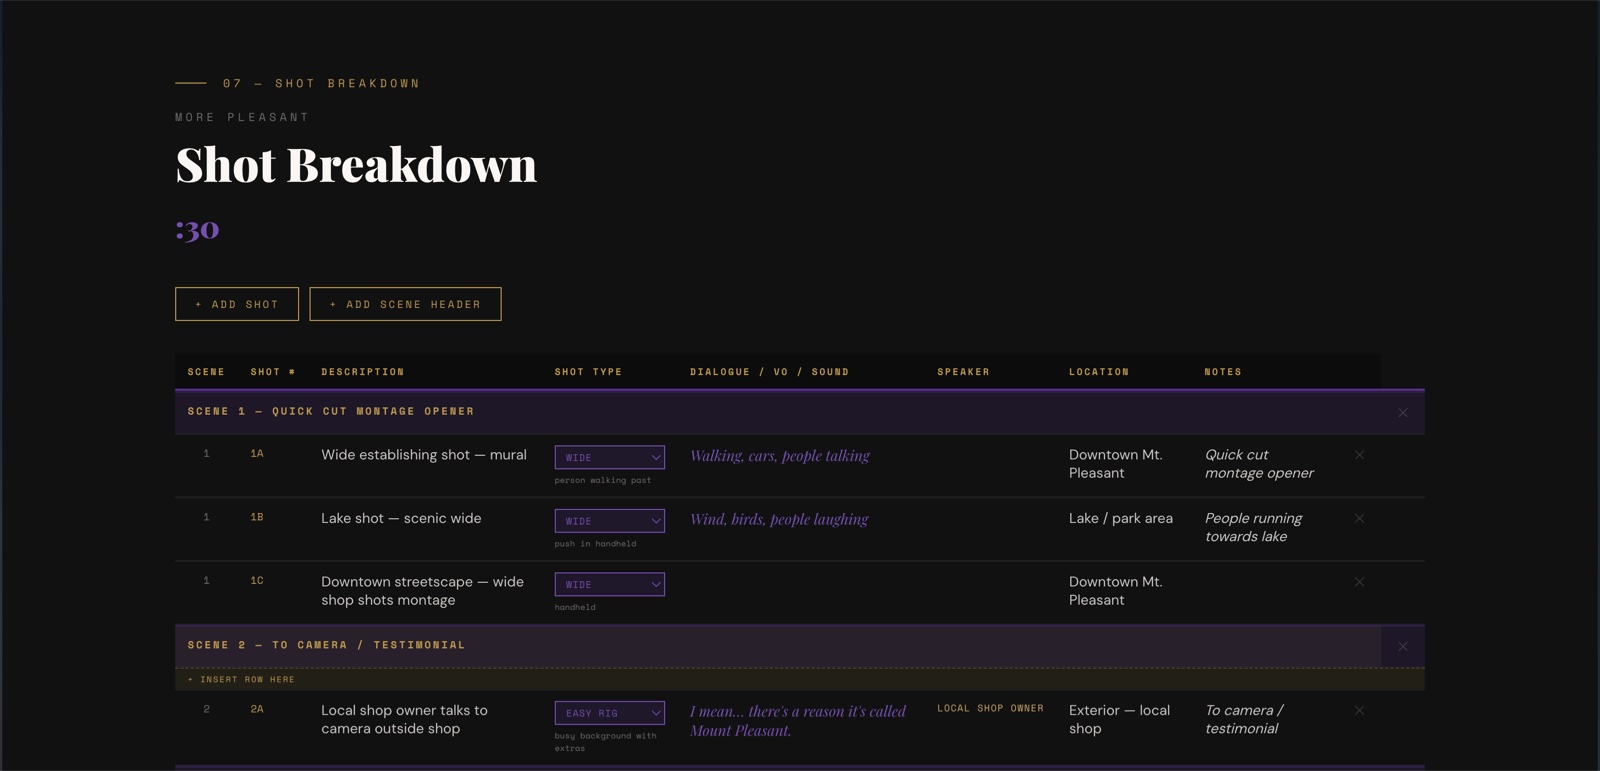
Task: Edit the Shot Breakdown page title
Action: click(x=356, y=165)
